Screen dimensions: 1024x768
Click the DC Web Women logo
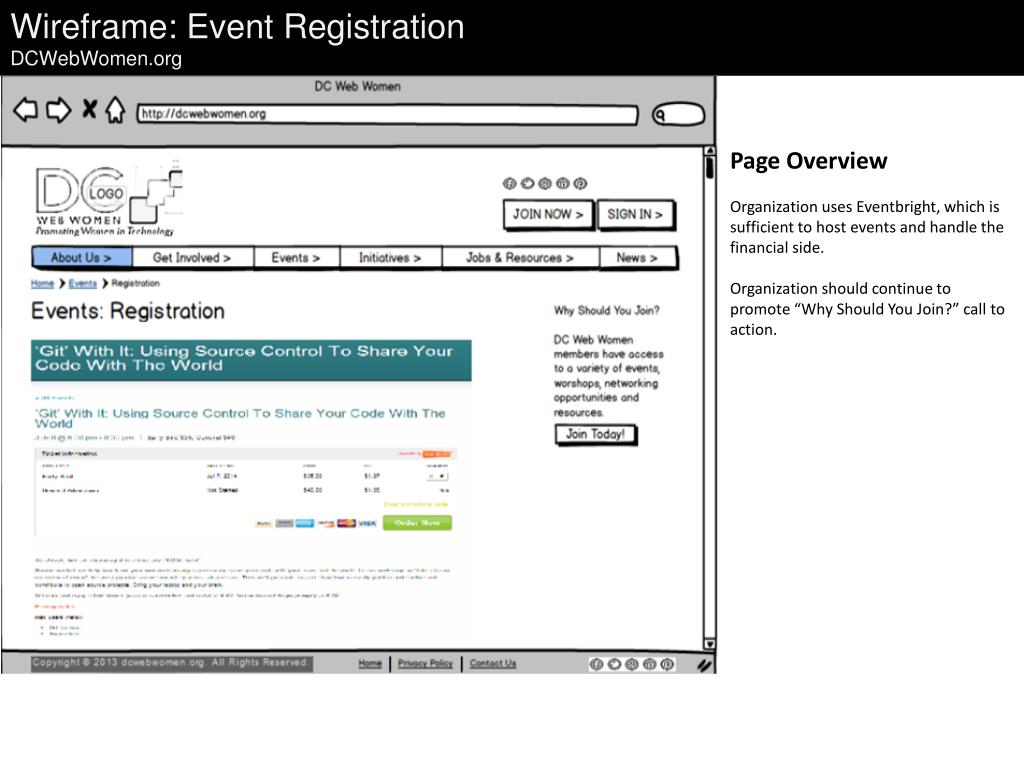pyautogui.click(x=108, y=201)
